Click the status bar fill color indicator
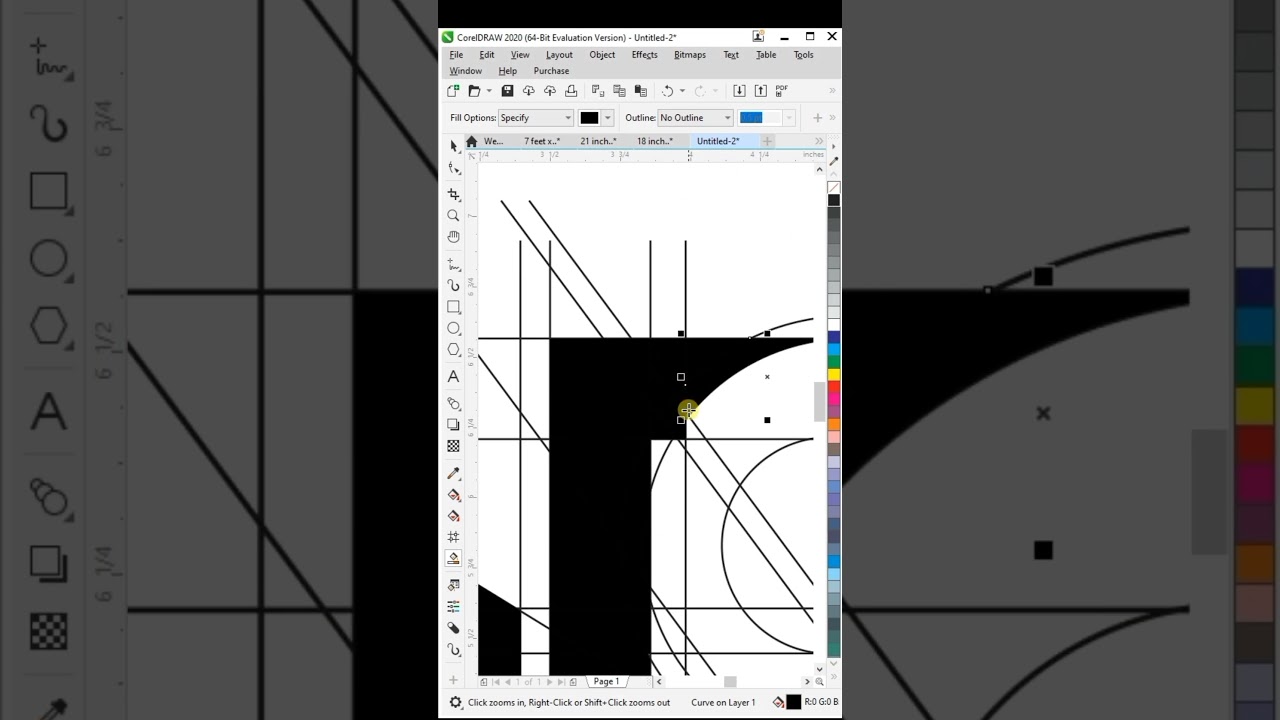Viewport: 1280px width, 720px height. tap(793, 702)
